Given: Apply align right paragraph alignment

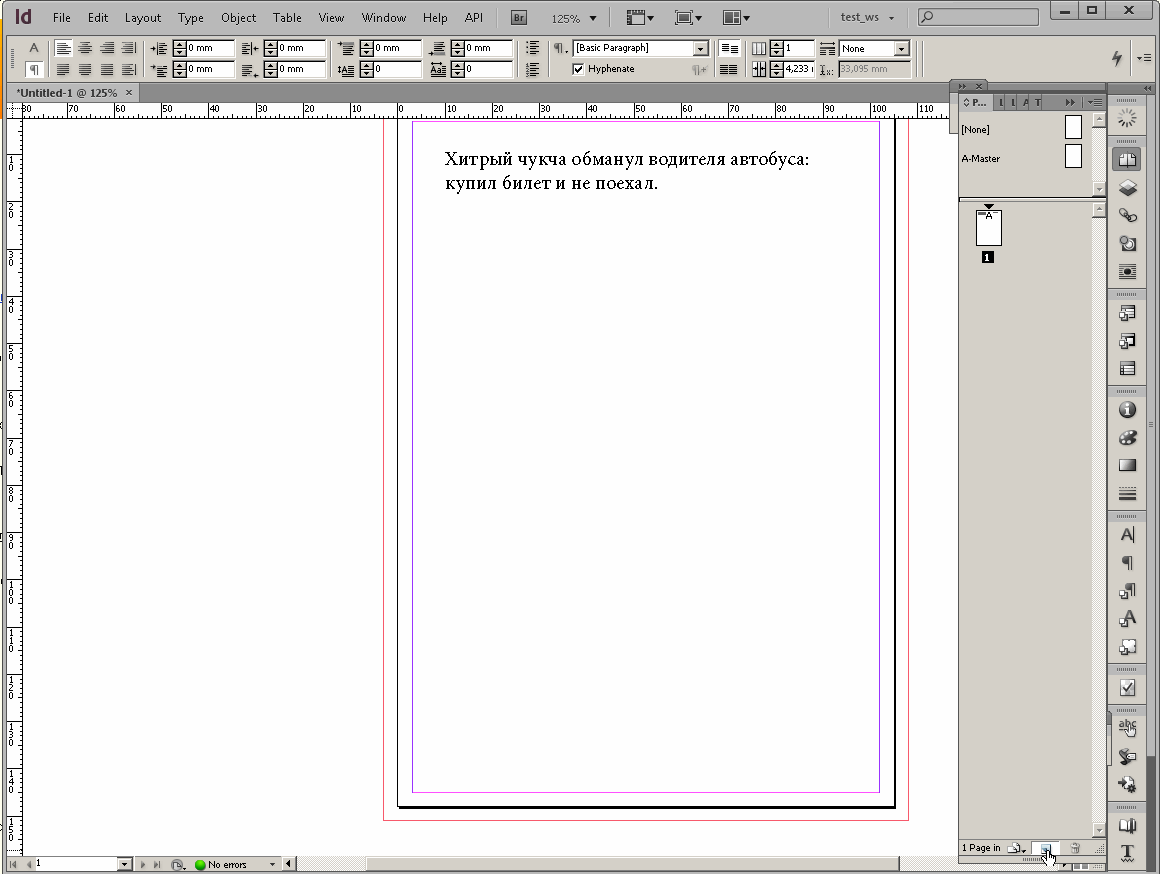Looking at the screenshot, I should point(107,48).
